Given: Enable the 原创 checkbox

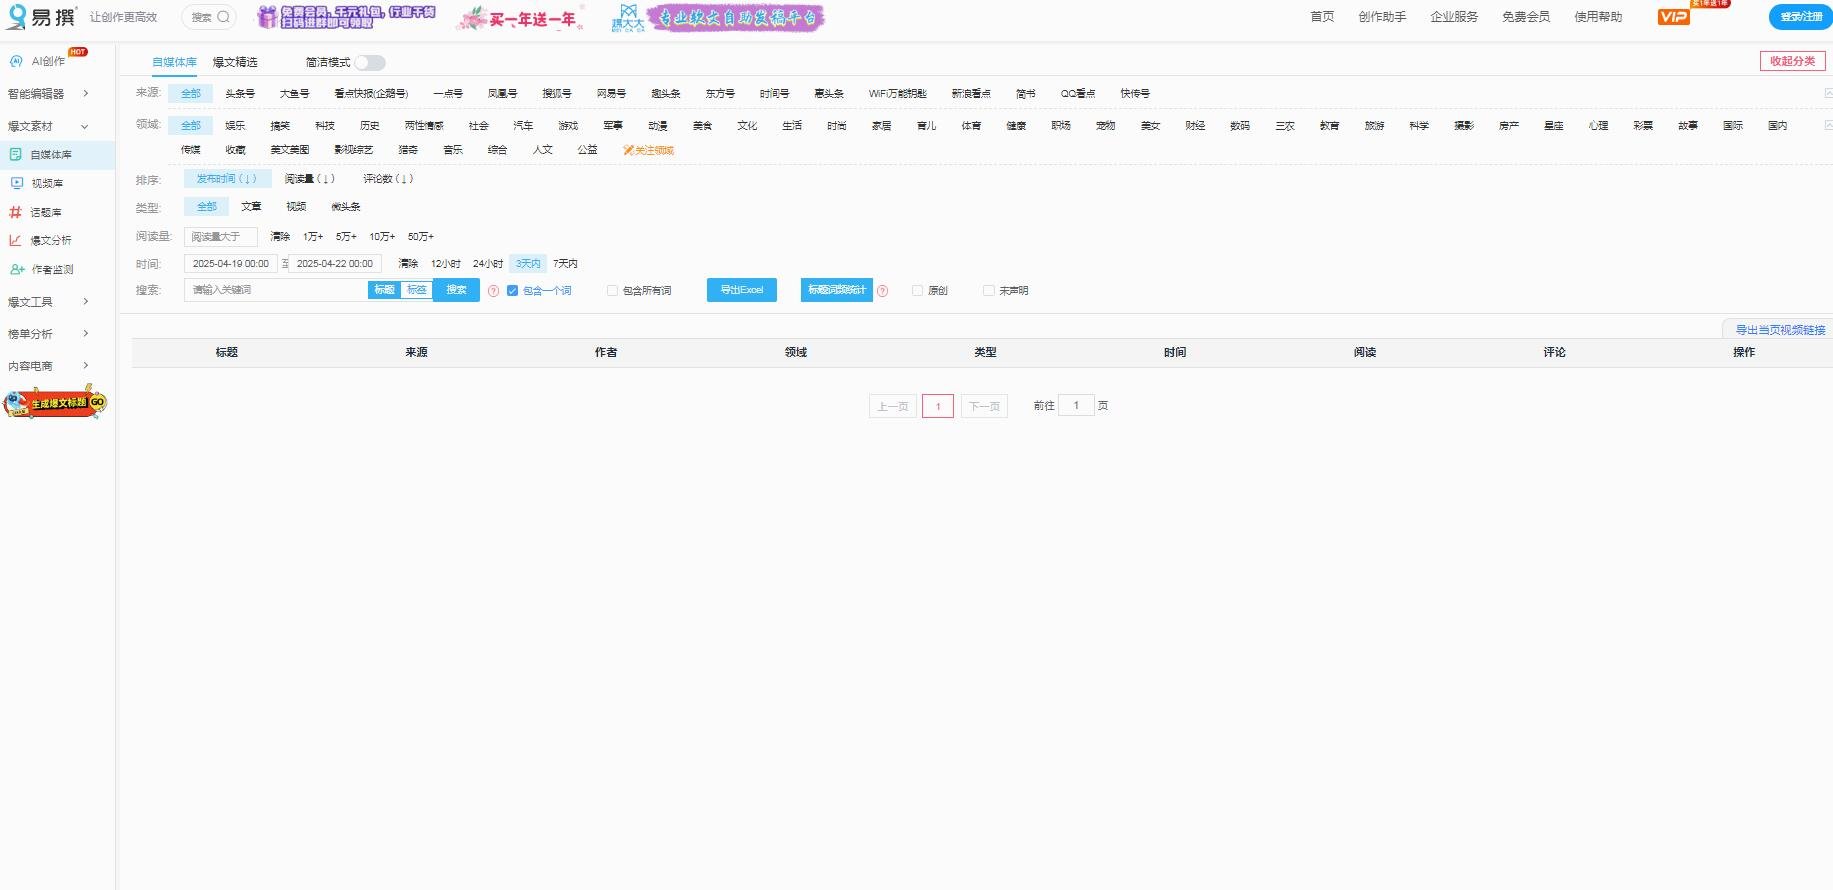Looking at the screenshot, I should click(917, 291).
